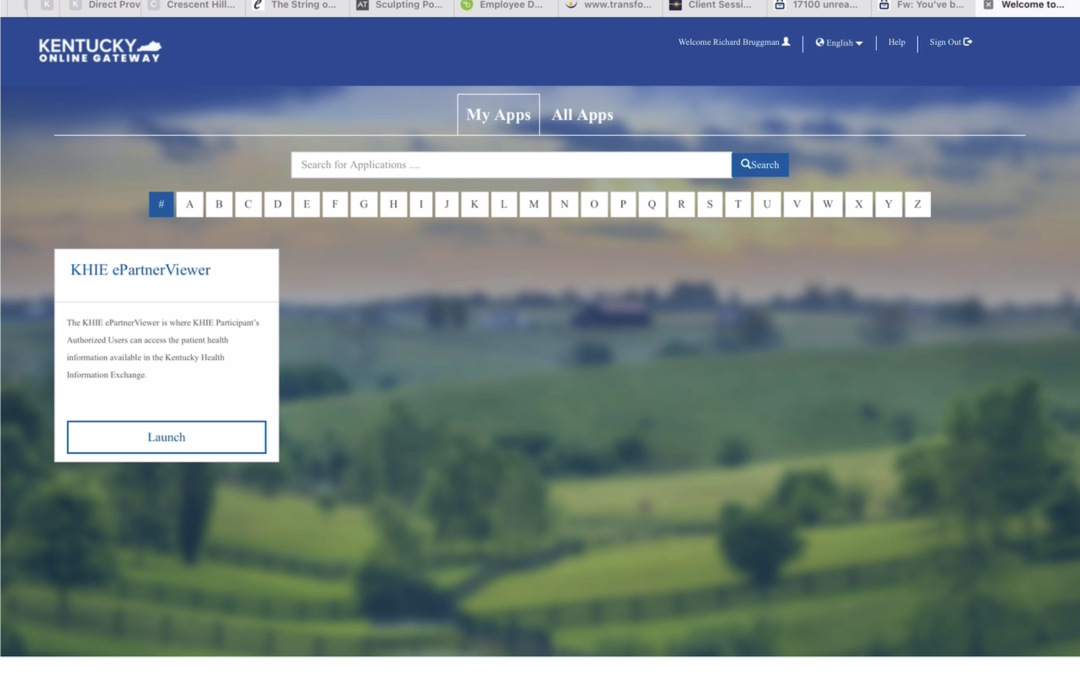The width and height of the screenshot is (1080, 675).
Task: Filter apps by letter H
Action: point(393,204)
